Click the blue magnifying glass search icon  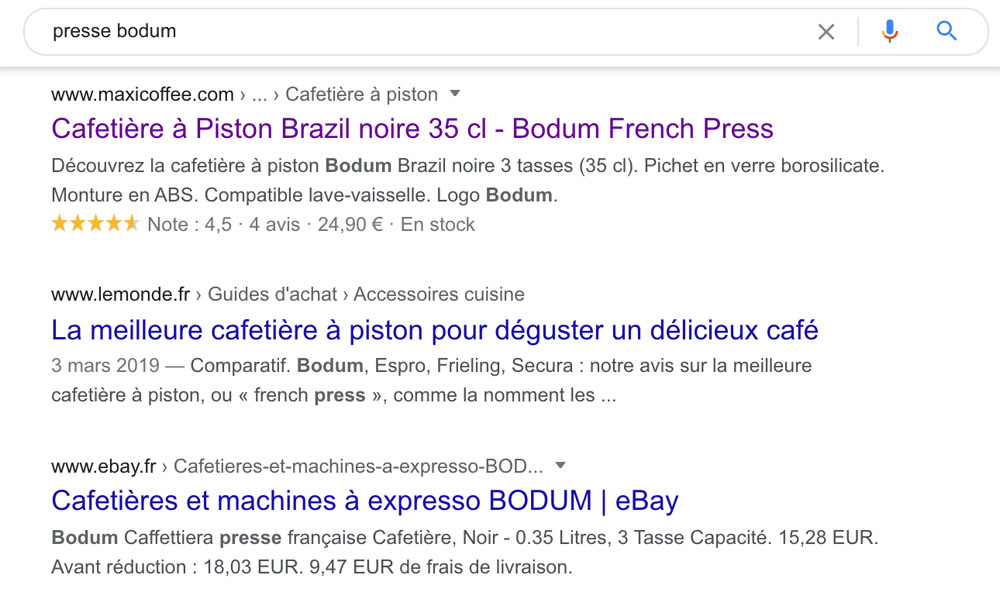(946, 31)
